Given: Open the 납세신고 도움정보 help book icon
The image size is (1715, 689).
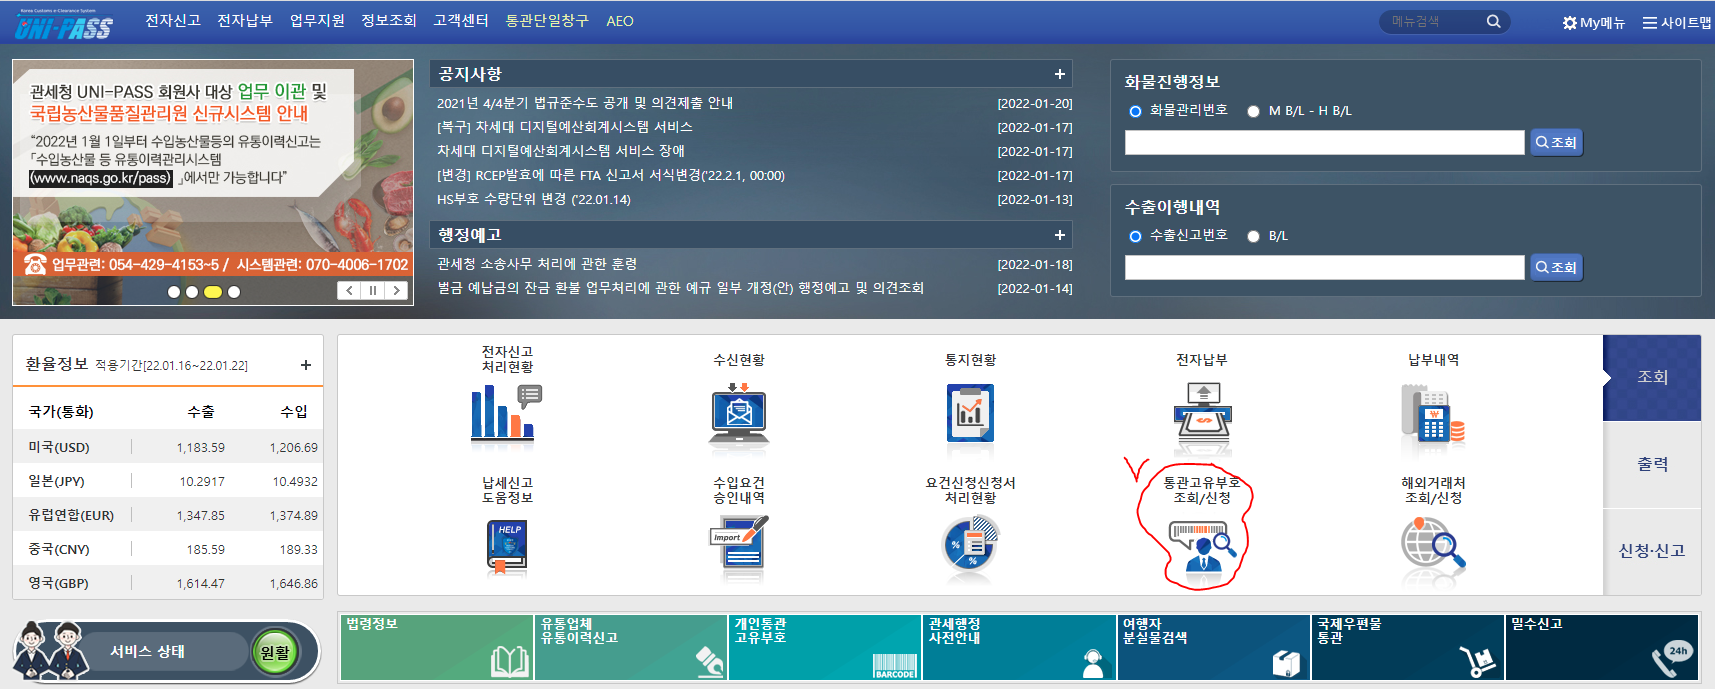Looking at the screenshot, I should pos(507,547).
